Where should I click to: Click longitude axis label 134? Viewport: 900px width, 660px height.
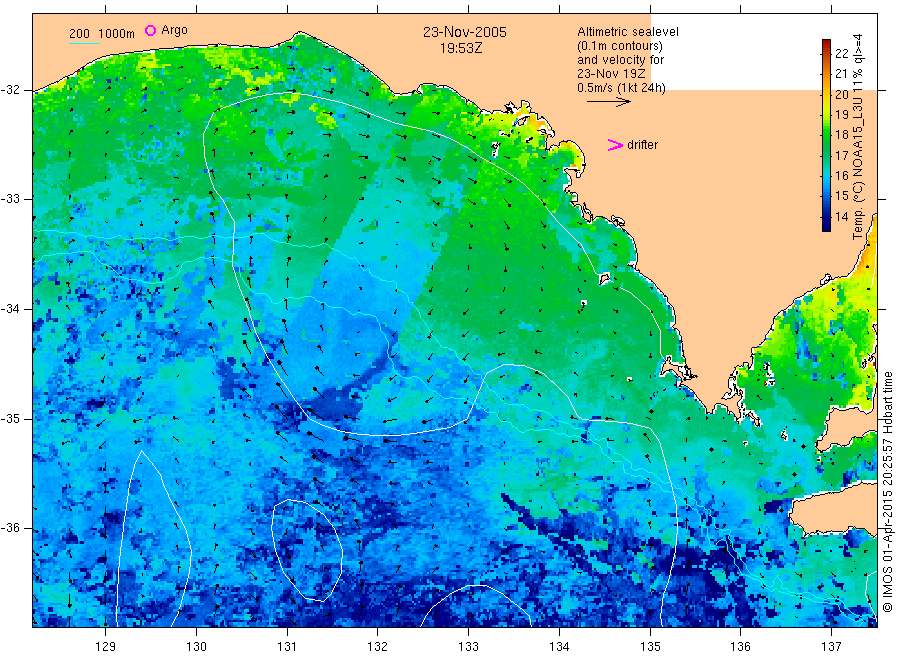[x=559, y=646]
